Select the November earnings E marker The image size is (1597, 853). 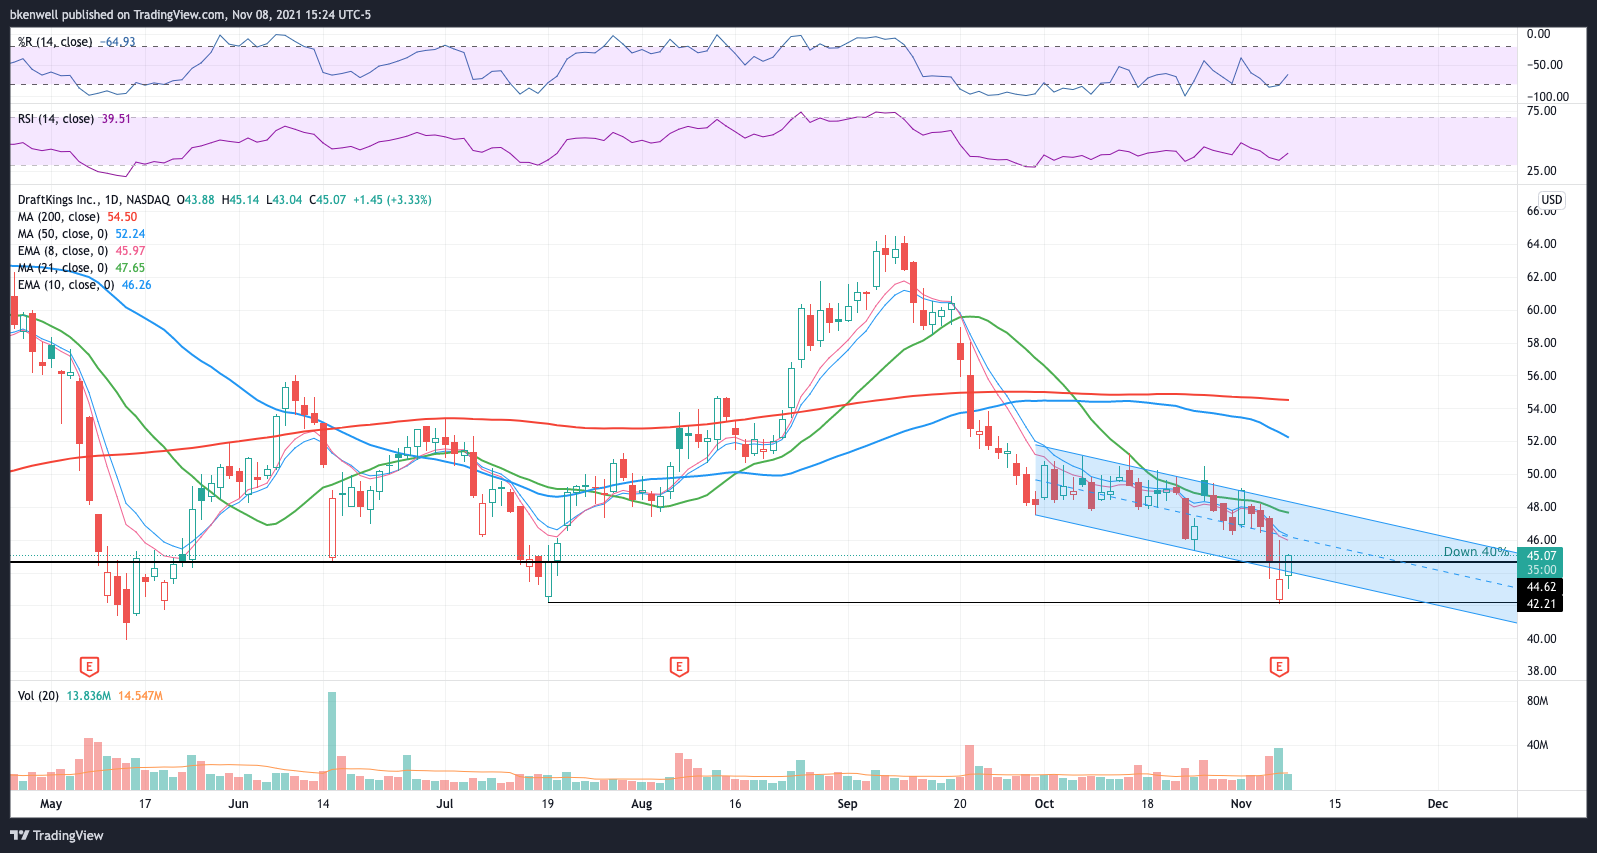[1279, 667]
